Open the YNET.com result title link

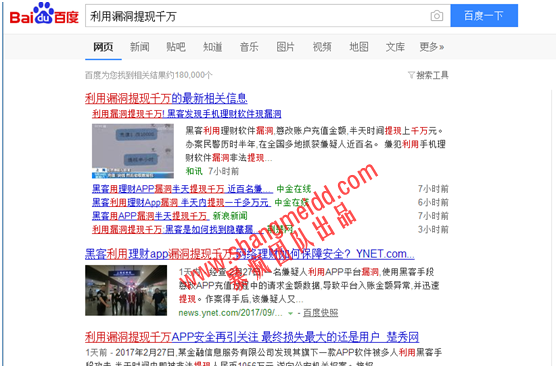click(x=250, y=254)
